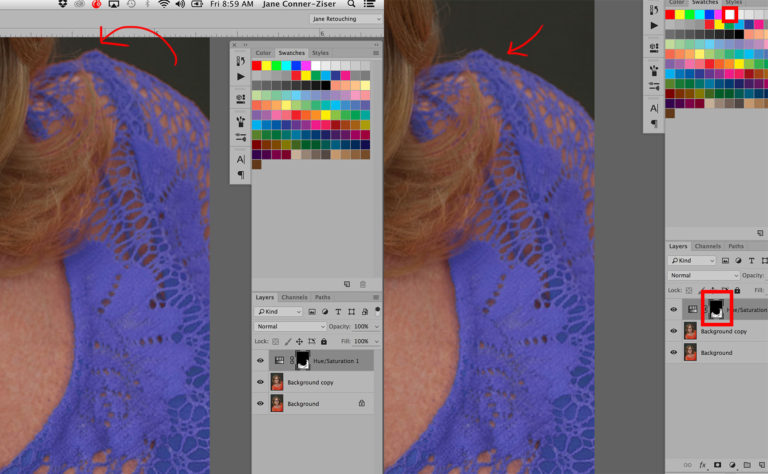Image resolution: width=768 pixels, height=474 pixels.
Task: Pick the lone brown swatch in left Swatches panel
Action: (x=257, y=164)
